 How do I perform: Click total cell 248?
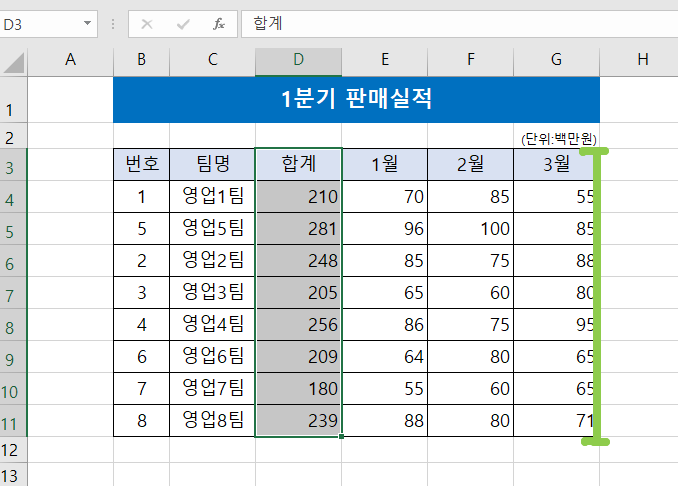[298, 260]
